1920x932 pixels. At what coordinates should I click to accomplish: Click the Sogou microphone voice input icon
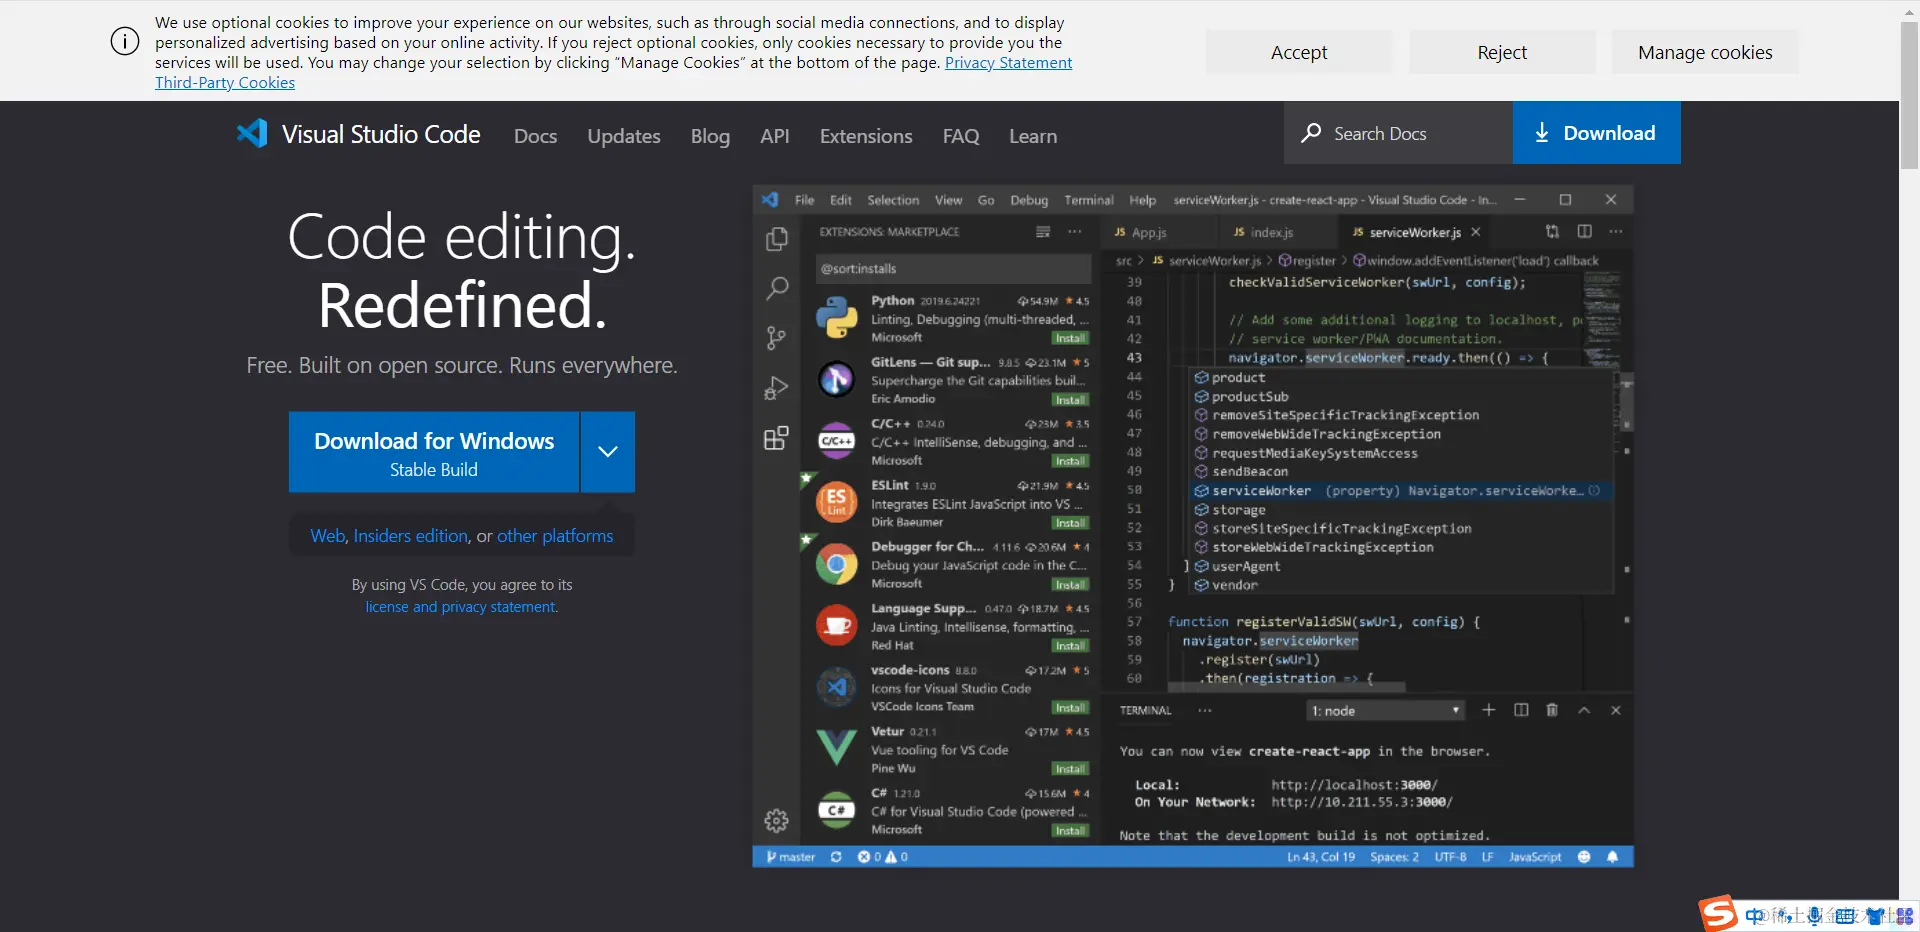1814,916
